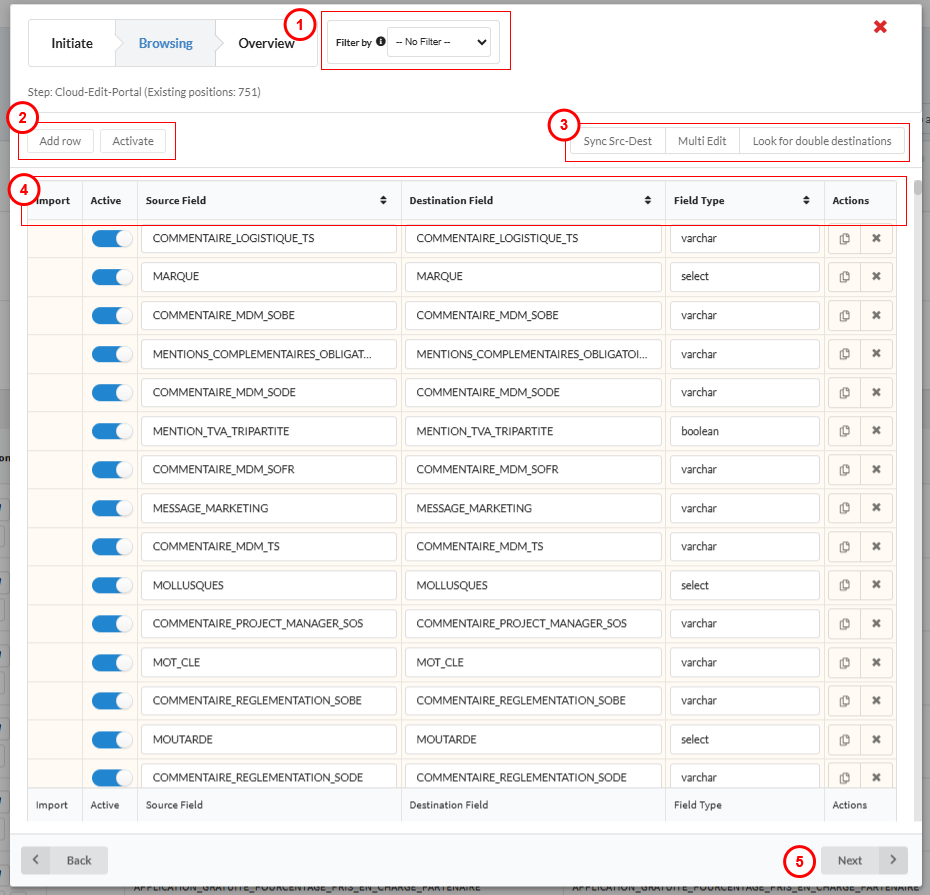Toggle off COMMENTAIRE_MDM_SOBE active switch
Image resolution: width=930 pixels, height=895 pixels.
click(x=112, y=316)
